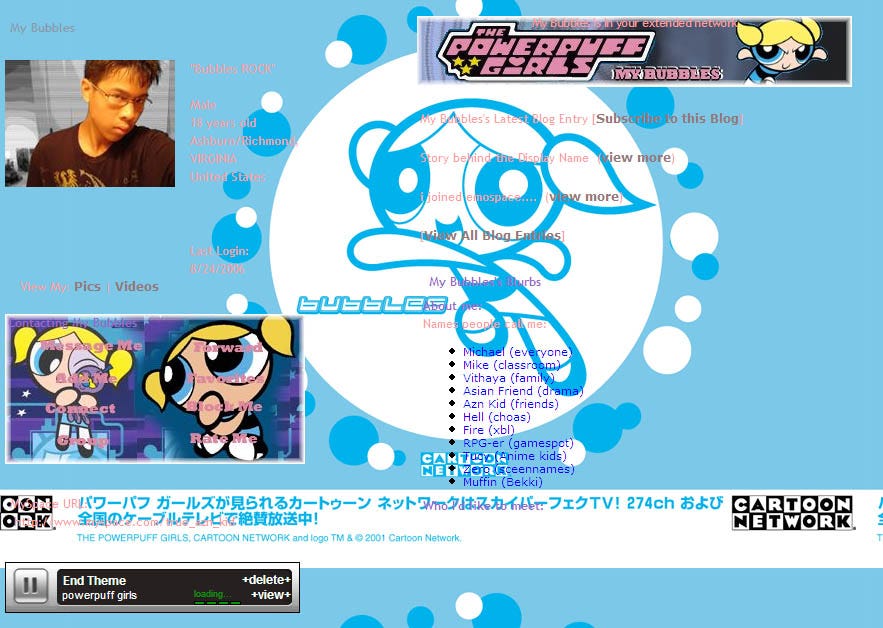This screenshot has height=628, width=883.
Task: Click 'Azn Kid (friends)' list item
Action: coord(511,404)
